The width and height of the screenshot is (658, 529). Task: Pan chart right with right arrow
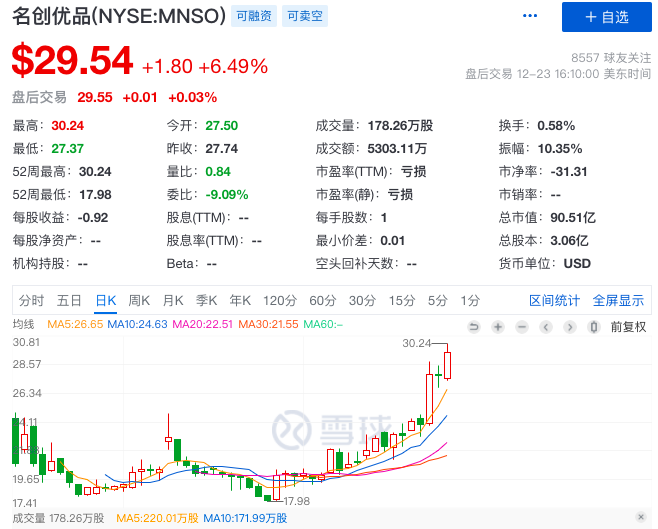click(x=570, y=327)
